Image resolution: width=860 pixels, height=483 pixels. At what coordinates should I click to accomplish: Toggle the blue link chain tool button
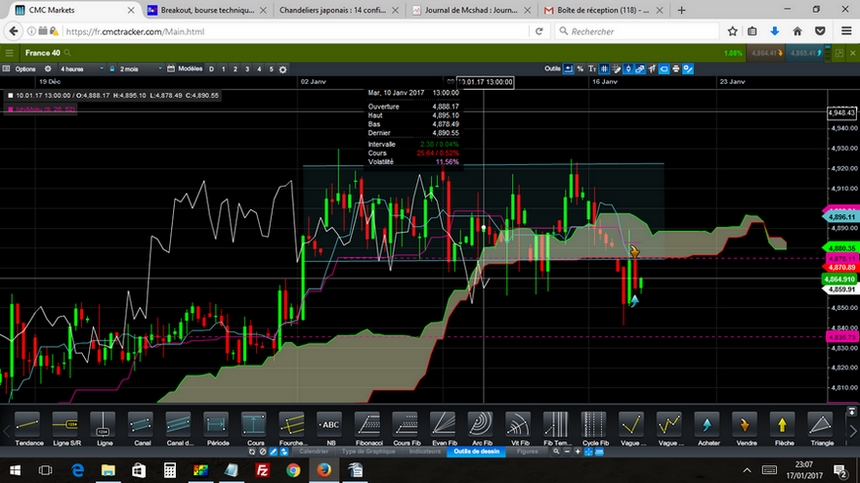640,69
